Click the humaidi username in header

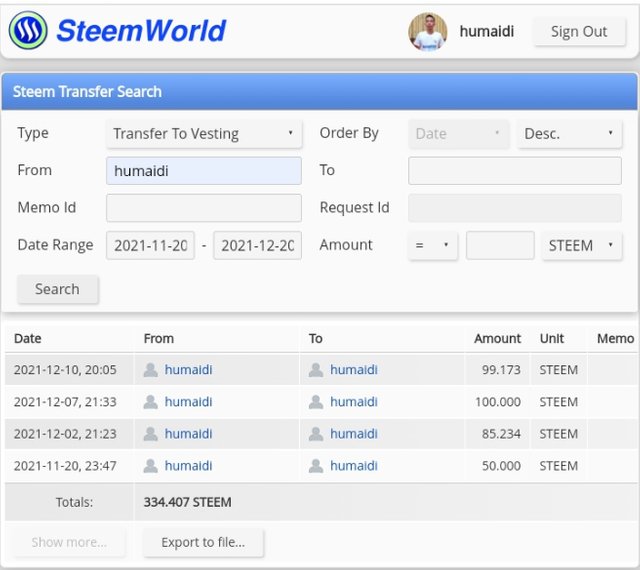pyautogui.click(x=487, y=31)
